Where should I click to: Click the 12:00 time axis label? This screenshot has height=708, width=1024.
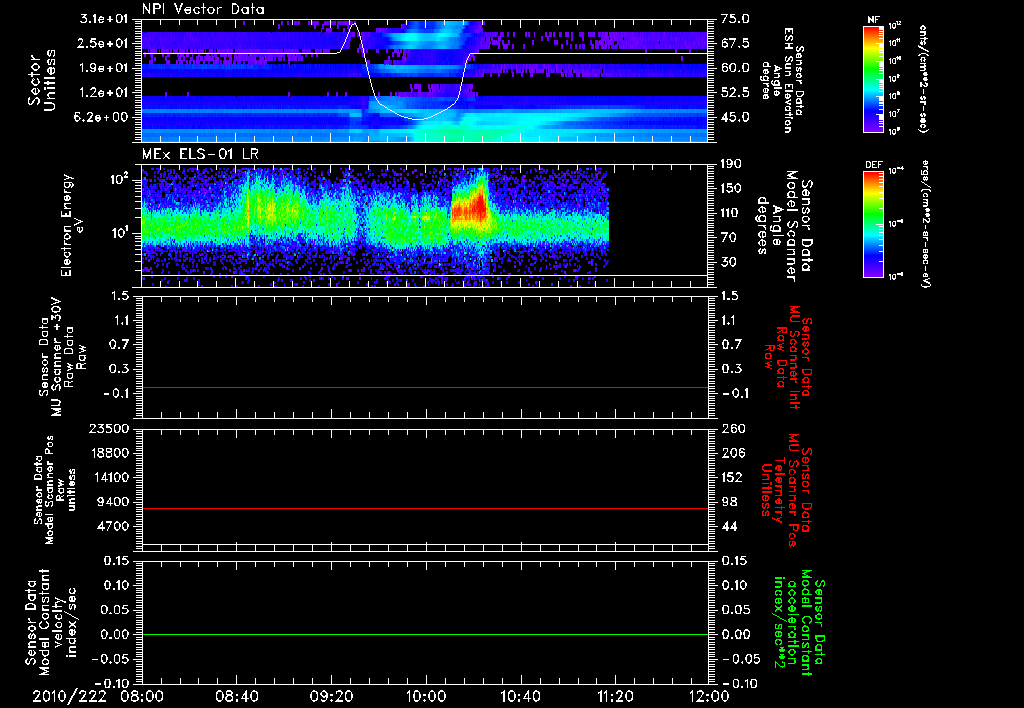[x=710, y=697]
